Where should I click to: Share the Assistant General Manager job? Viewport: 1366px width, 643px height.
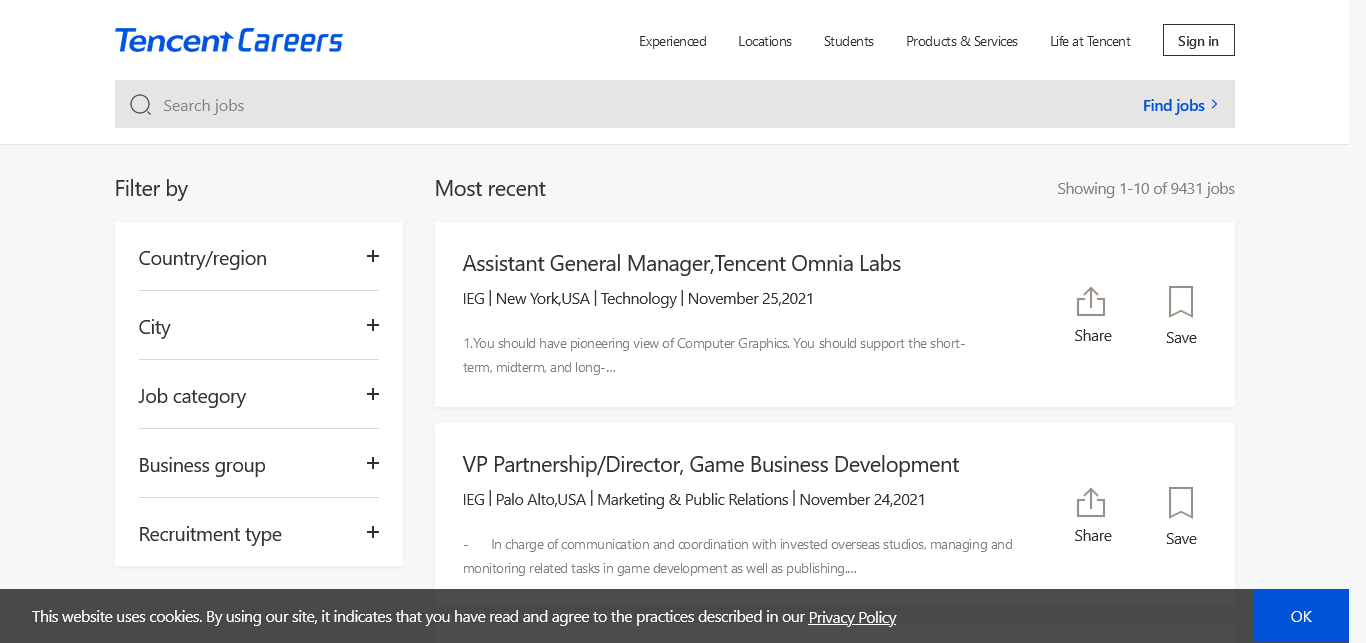tap(1092, 314)
